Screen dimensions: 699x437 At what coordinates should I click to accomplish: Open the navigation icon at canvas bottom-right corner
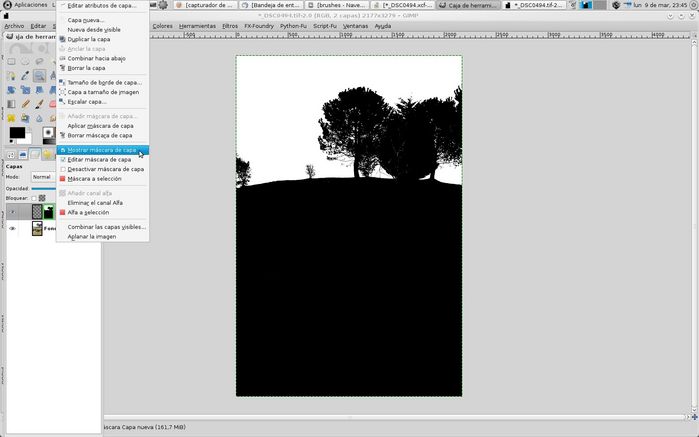[694, 417]
